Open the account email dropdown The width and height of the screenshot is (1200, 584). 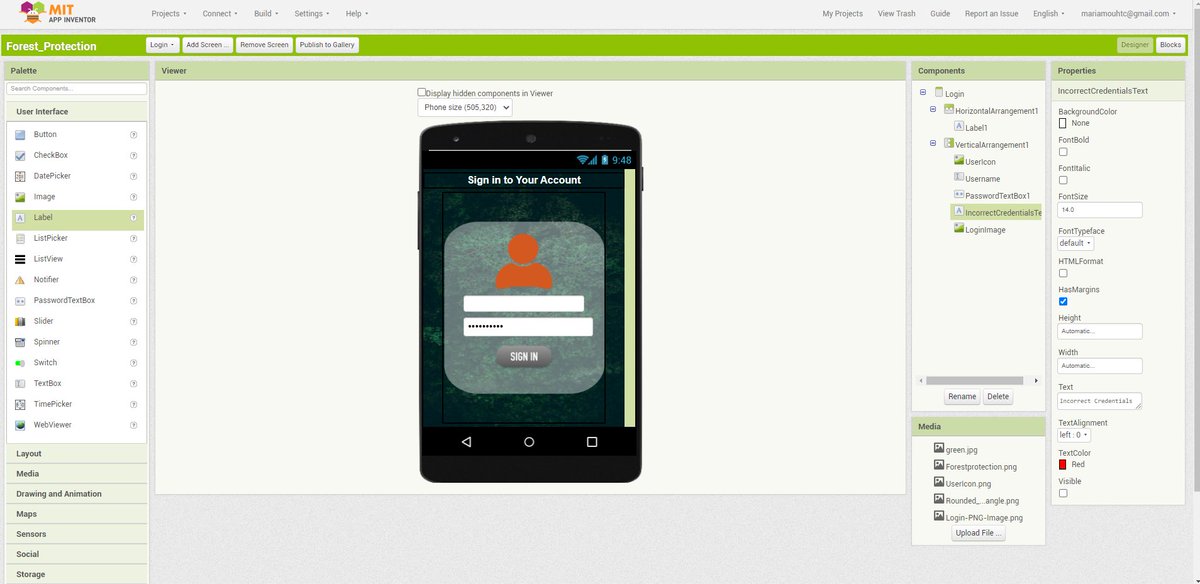(1129, 14)
